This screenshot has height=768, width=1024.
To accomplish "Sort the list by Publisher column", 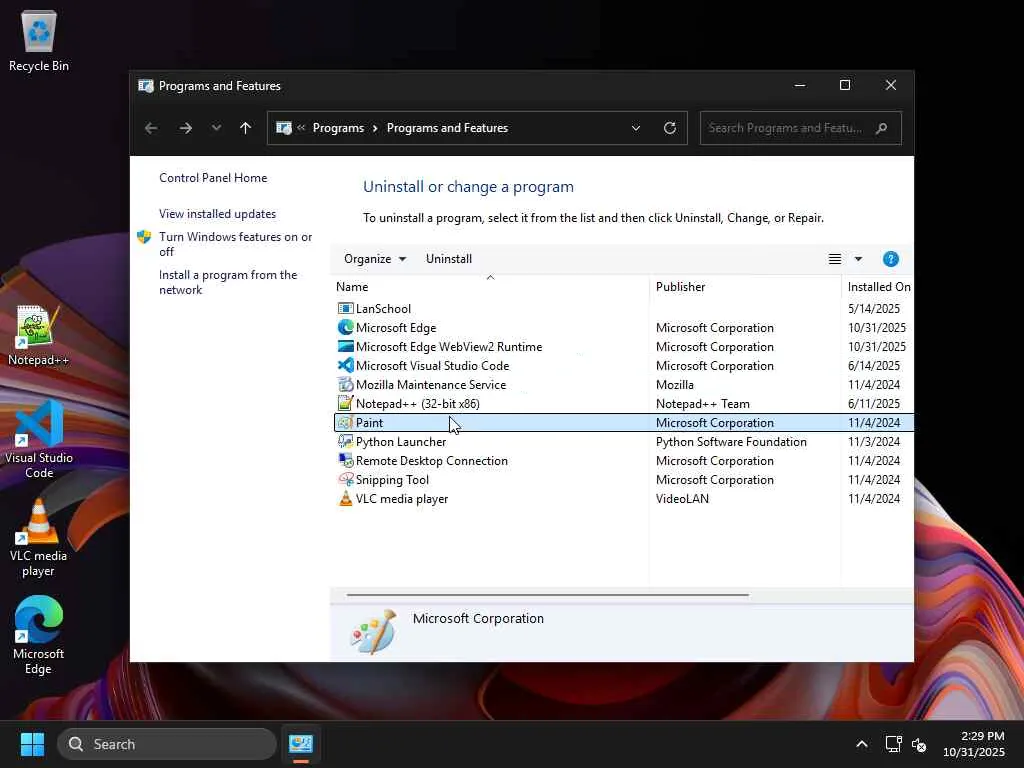I will [746, 287].
